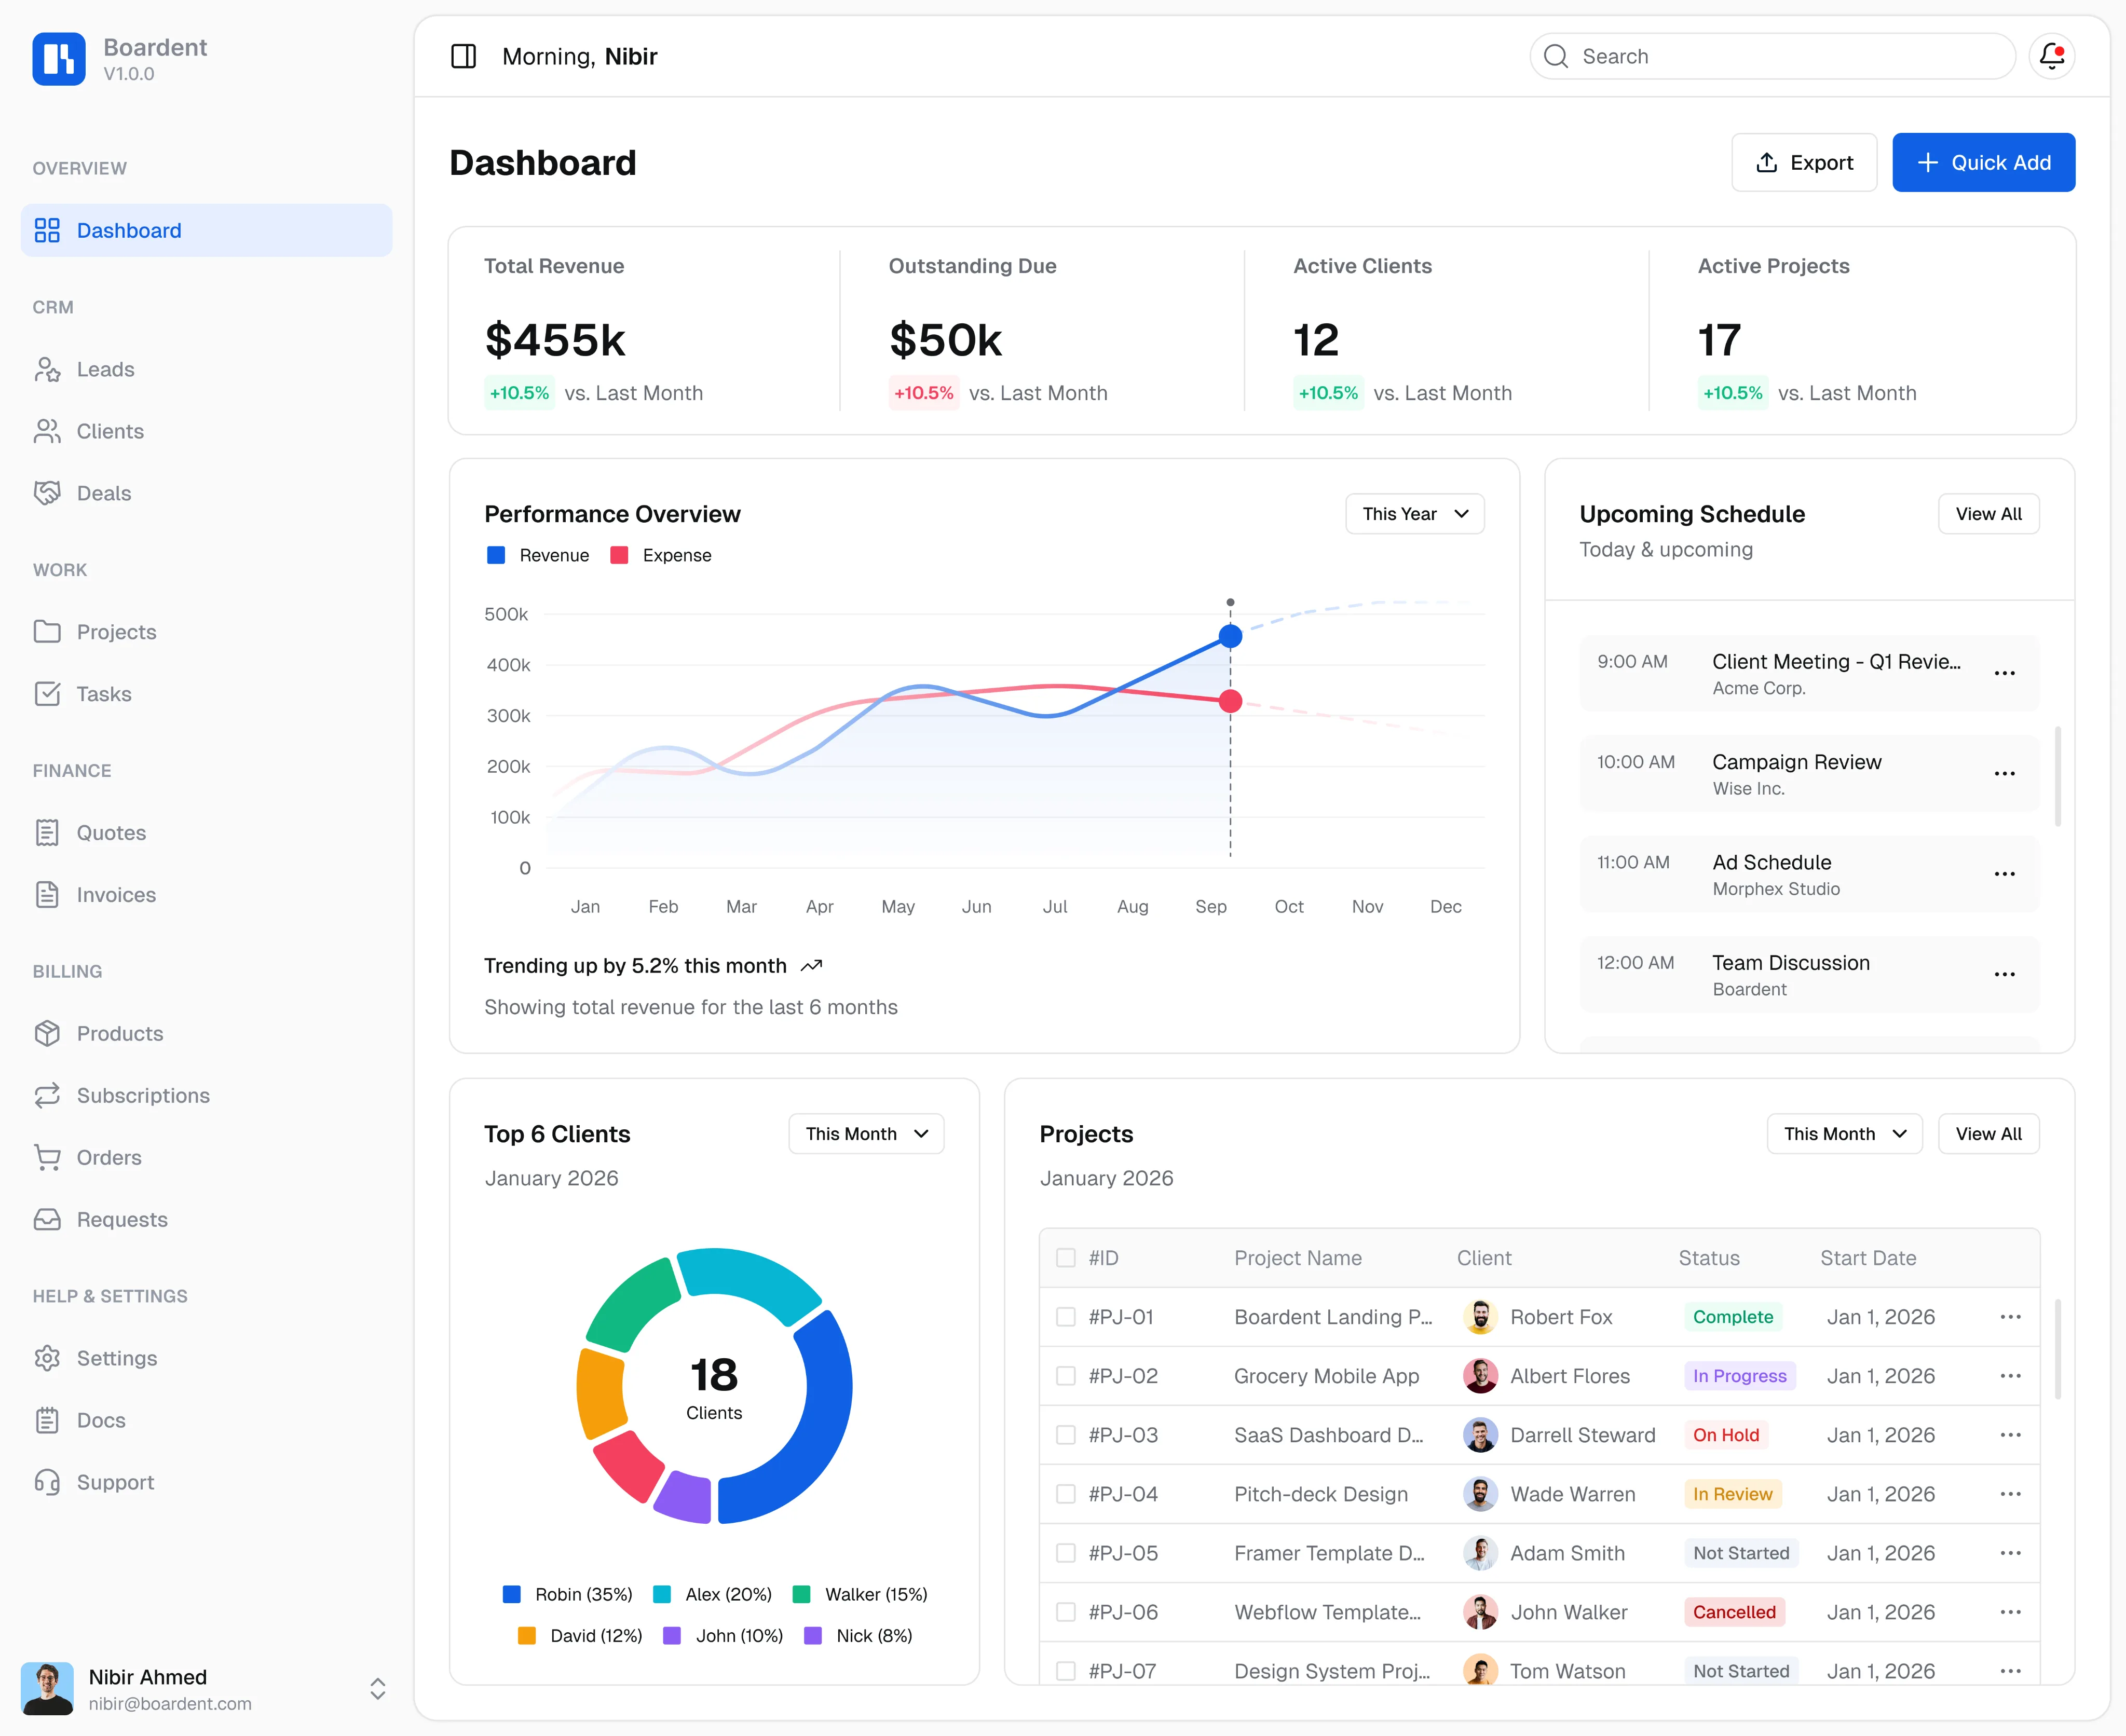This screenshot has height=1736, width=2126.
Task: Open options for Client Meeting schedule item
Action: 2004,673
